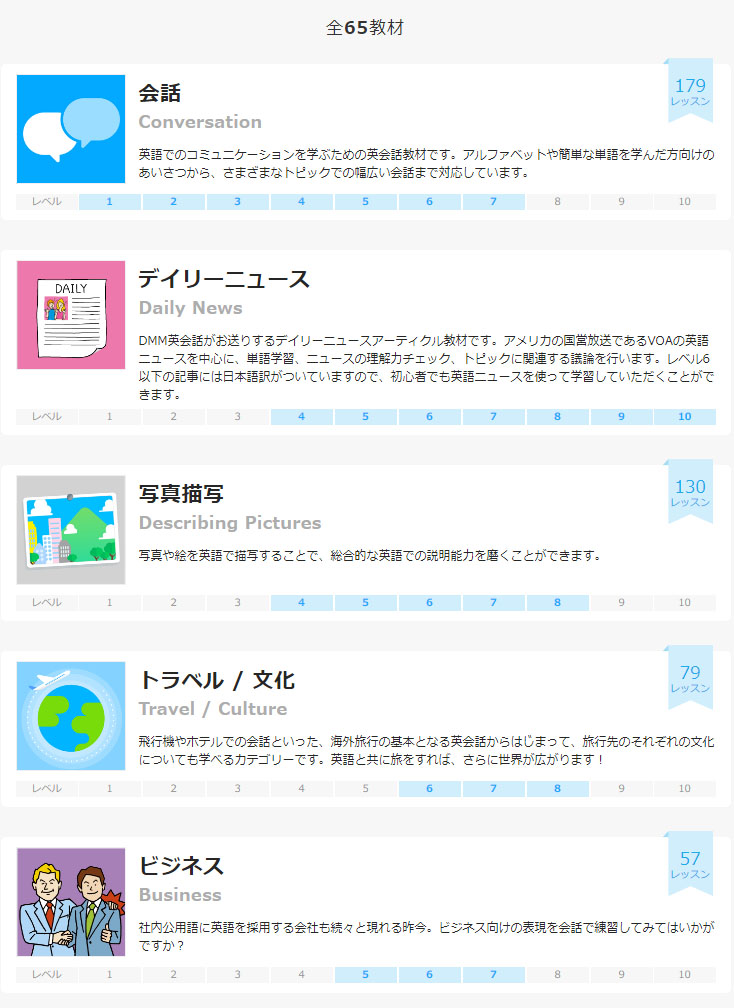Select the Business handshake men icon

click(x=71, y=902)
